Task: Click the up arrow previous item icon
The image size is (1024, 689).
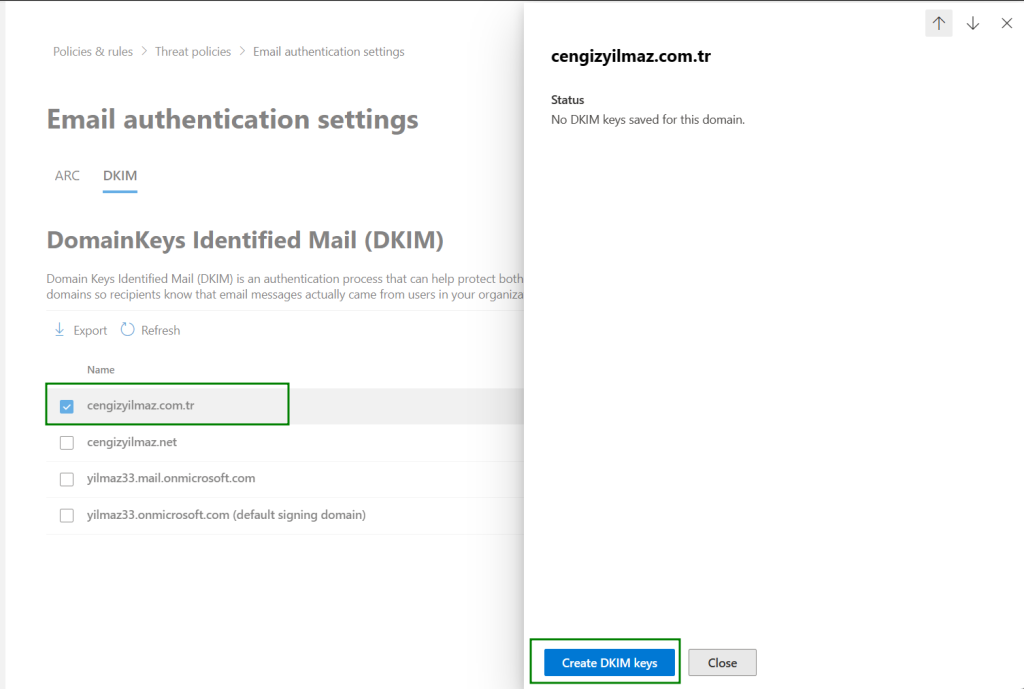Action: point(938,23)
